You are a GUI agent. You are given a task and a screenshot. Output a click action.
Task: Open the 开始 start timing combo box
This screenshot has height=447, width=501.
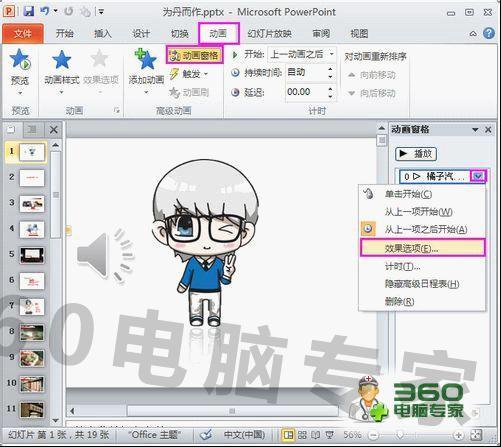pos(302,54)
